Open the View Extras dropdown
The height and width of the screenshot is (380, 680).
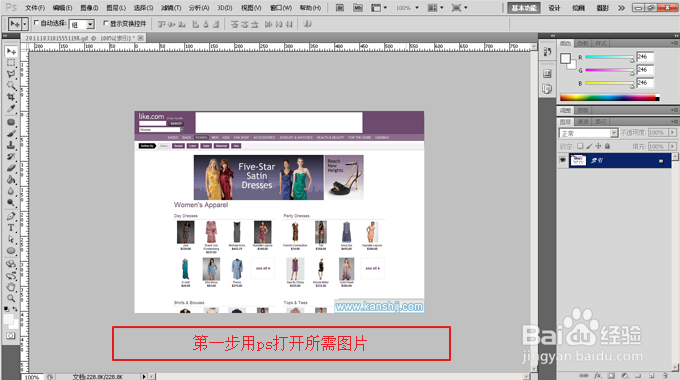click(379, 8)
